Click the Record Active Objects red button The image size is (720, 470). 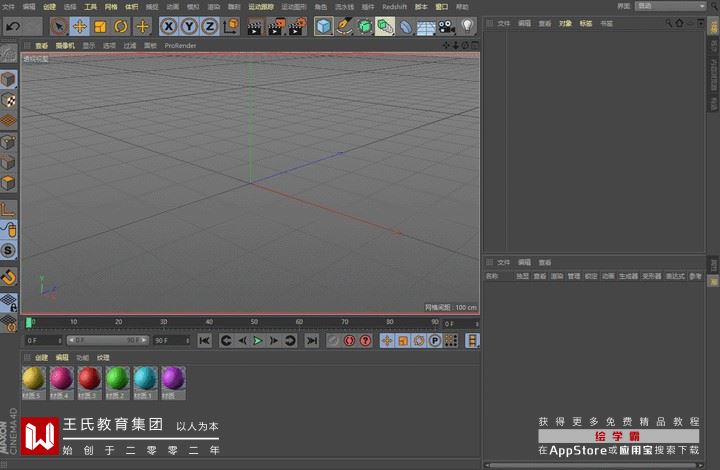tap(349, 341)
